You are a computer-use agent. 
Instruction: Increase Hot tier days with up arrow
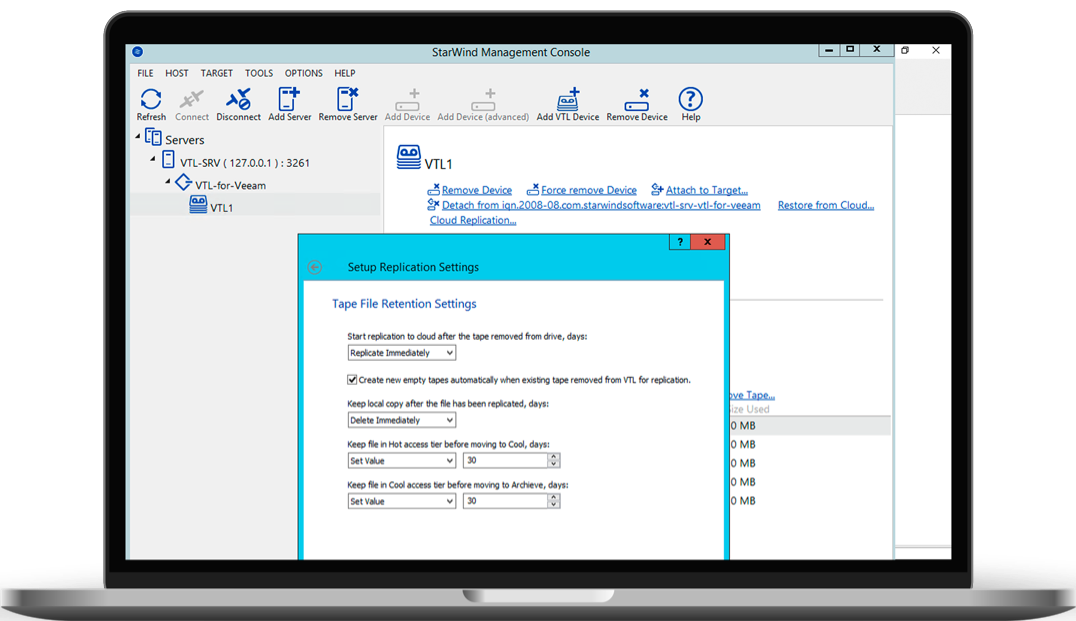[554, 457]
